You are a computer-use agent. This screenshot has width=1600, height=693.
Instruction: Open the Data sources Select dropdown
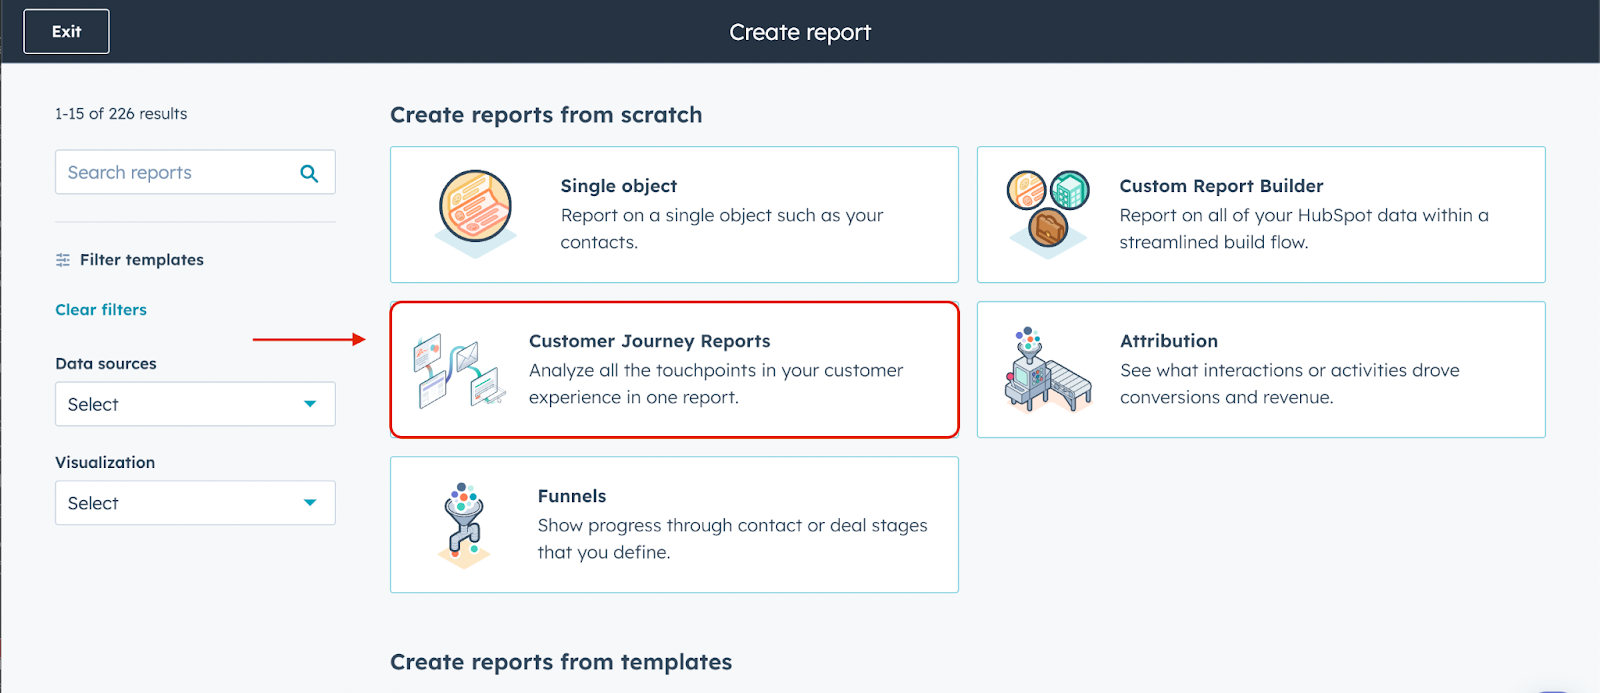(x=194, y=404)
